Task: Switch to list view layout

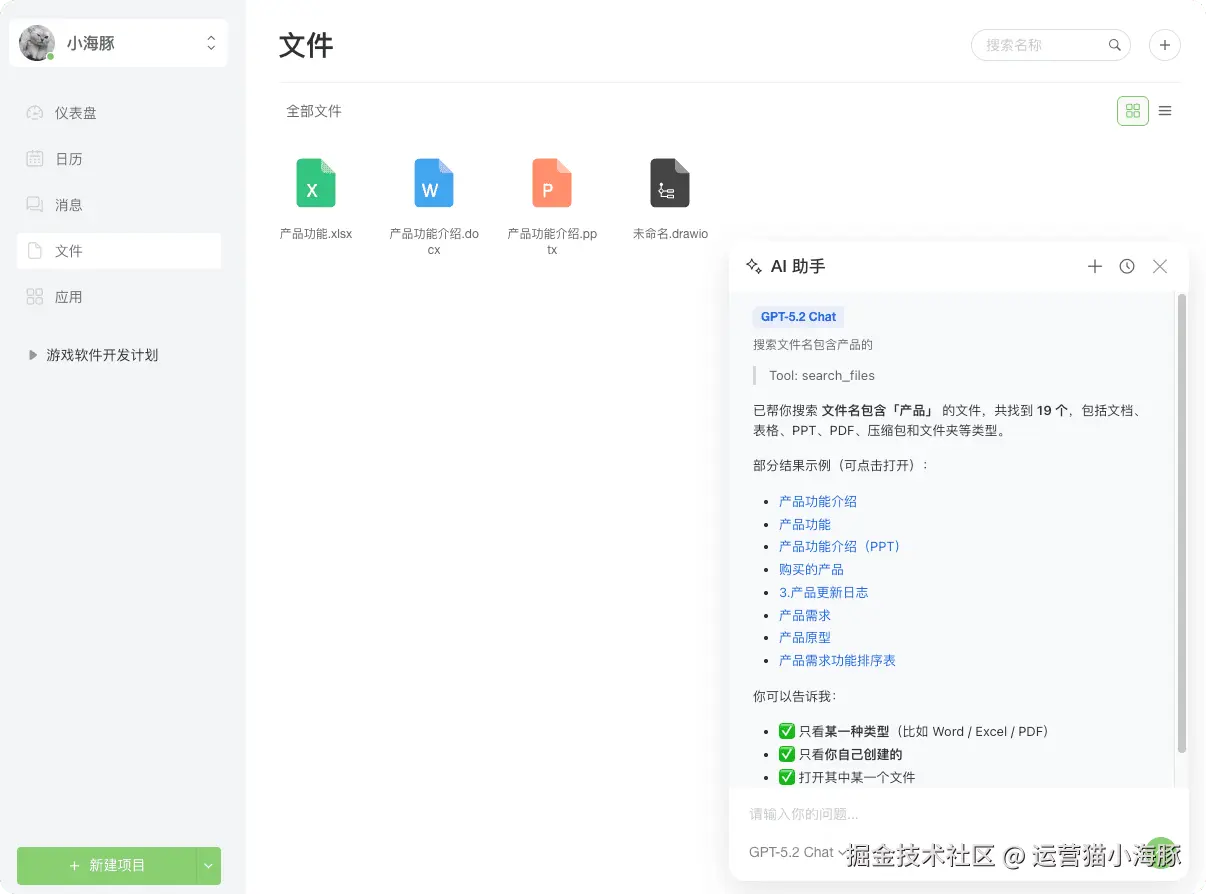Action: (x=1165, y=111)
